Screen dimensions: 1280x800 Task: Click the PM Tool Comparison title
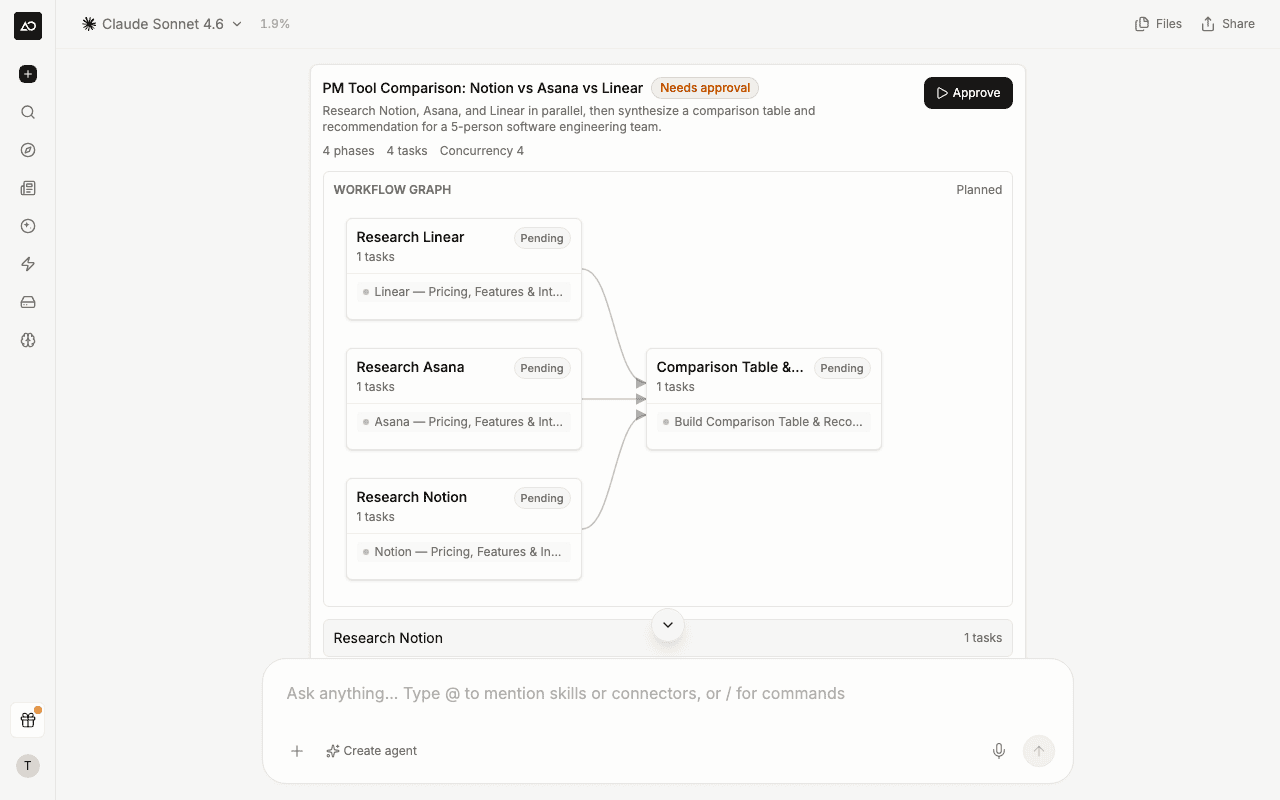point(483,88)
